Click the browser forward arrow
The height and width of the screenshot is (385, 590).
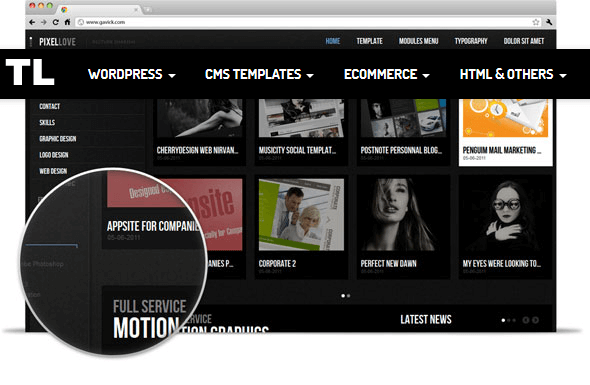44,22
